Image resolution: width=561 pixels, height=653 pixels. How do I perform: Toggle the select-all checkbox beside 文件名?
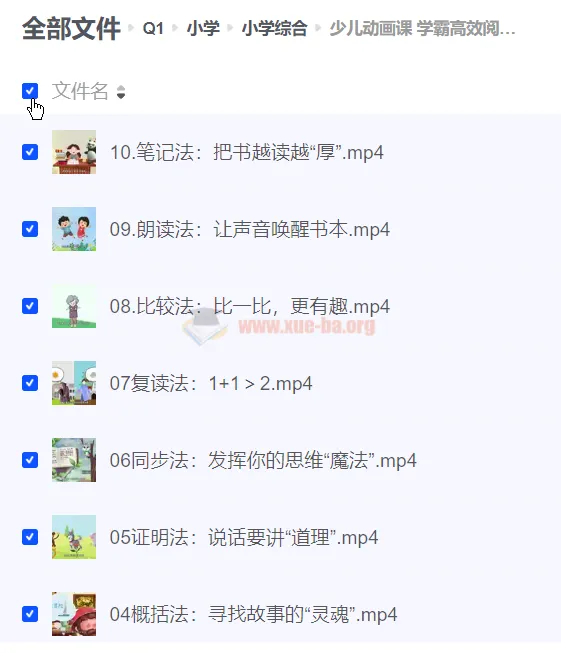coord(30,91)
